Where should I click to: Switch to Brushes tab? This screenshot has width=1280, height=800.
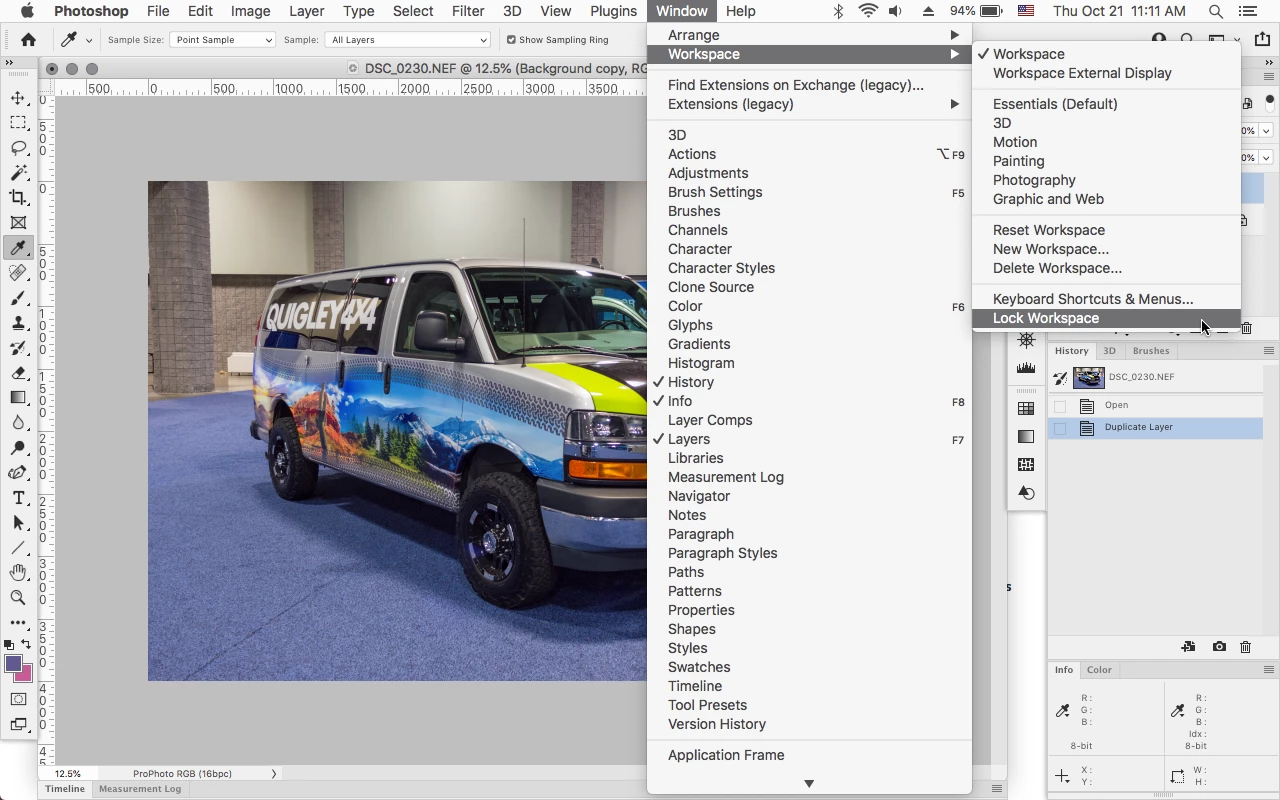1151,351
